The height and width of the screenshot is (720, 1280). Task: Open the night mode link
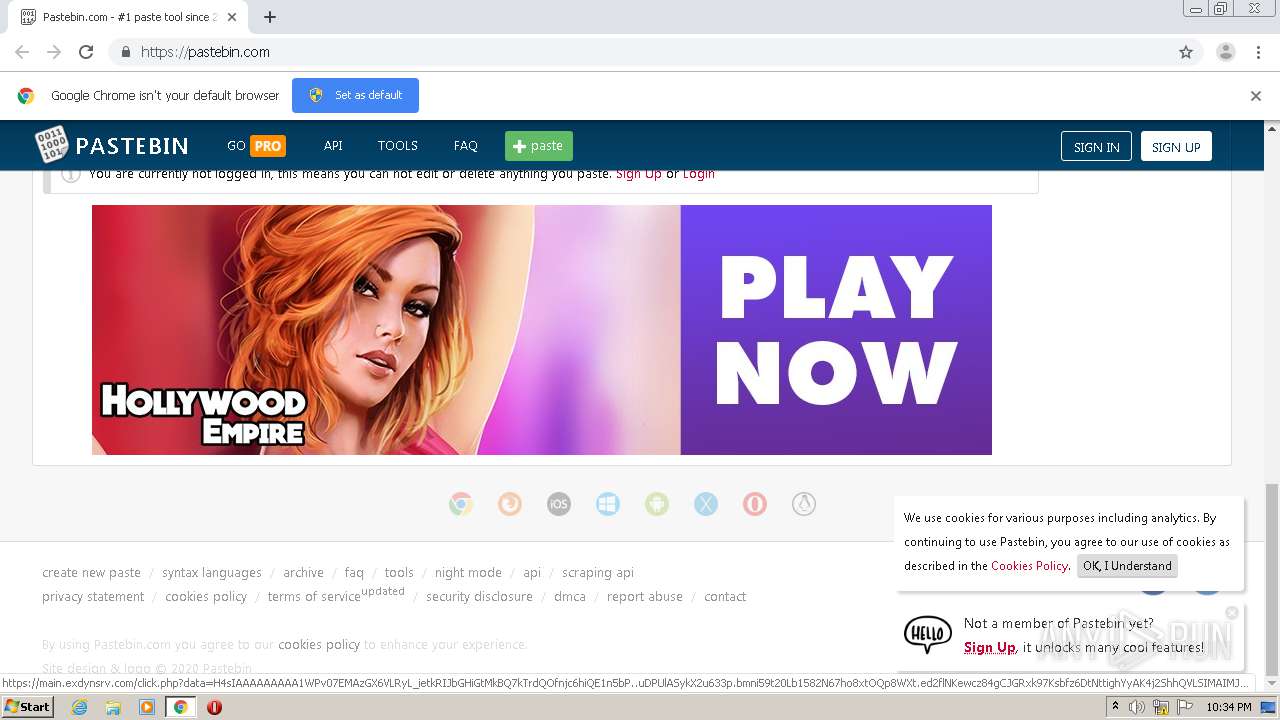[x=468, y=572]
